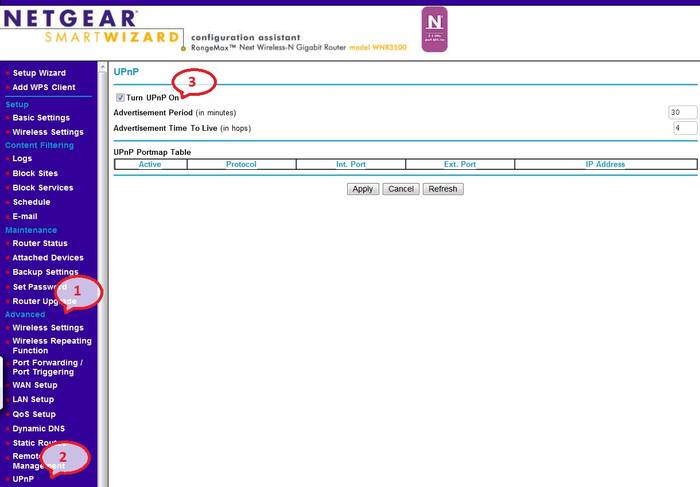This screenshot has height=487, width=700.
Task: Open E-mail settings link
Action: [x=27, y=216]
